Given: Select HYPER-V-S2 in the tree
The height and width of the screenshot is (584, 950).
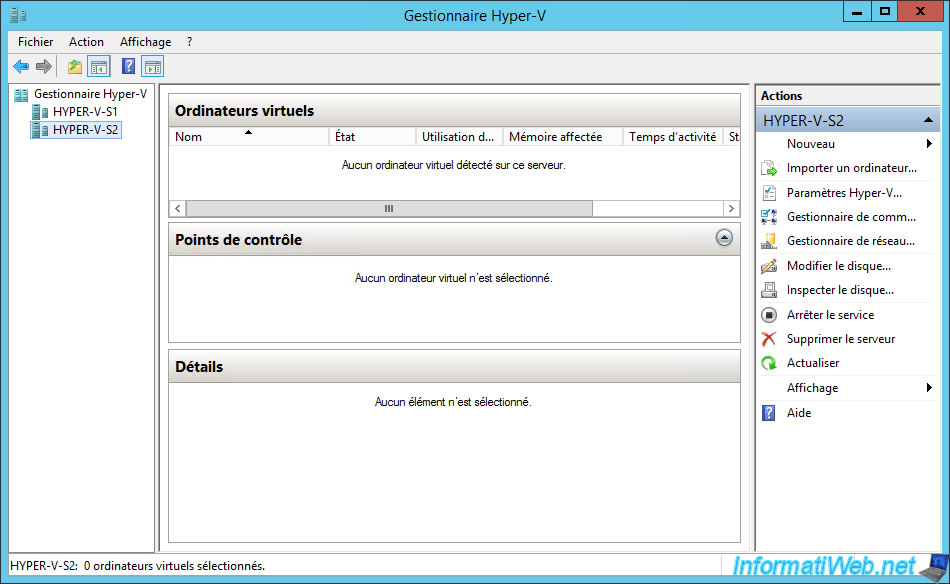Looking at the screenshot, I should click(85, 130).
